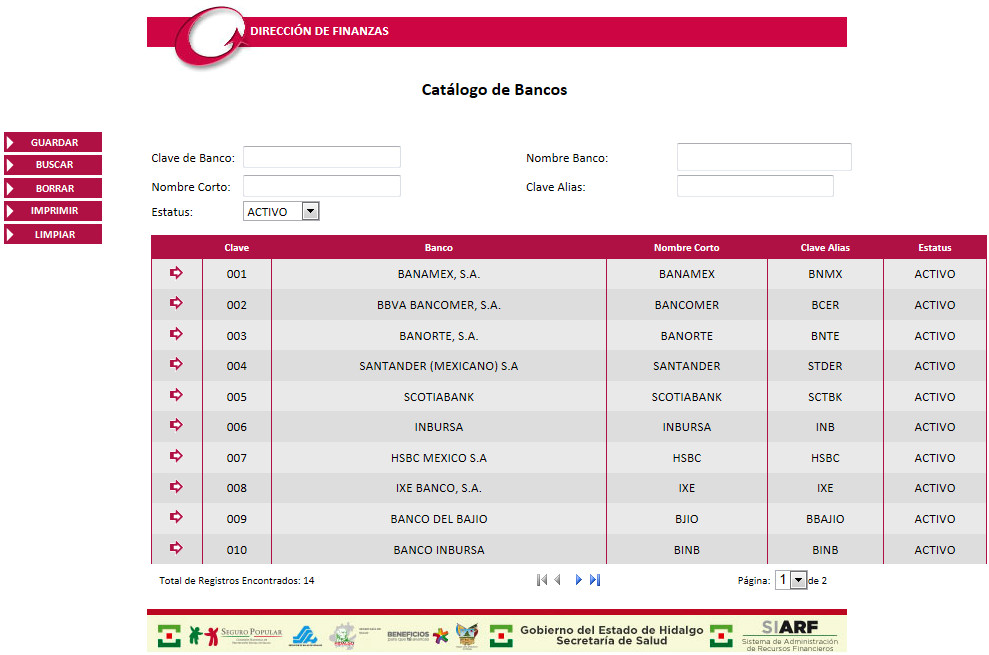Click the ACTIVO status in row 006
989x655 pixels.
tap(935, 427)
